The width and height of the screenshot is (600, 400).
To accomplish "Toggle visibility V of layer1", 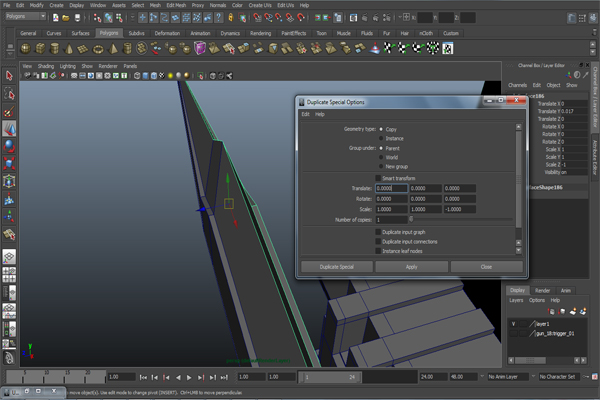I will click(x=514, y=324).
